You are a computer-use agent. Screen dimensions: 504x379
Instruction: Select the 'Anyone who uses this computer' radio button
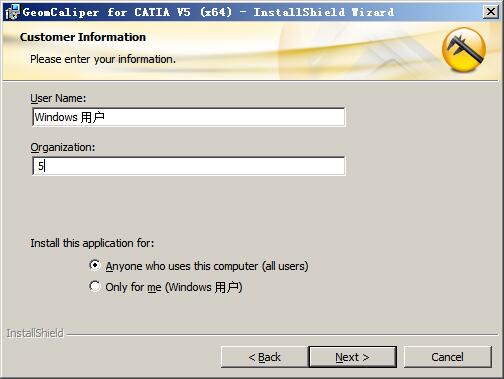coord(95,265)
